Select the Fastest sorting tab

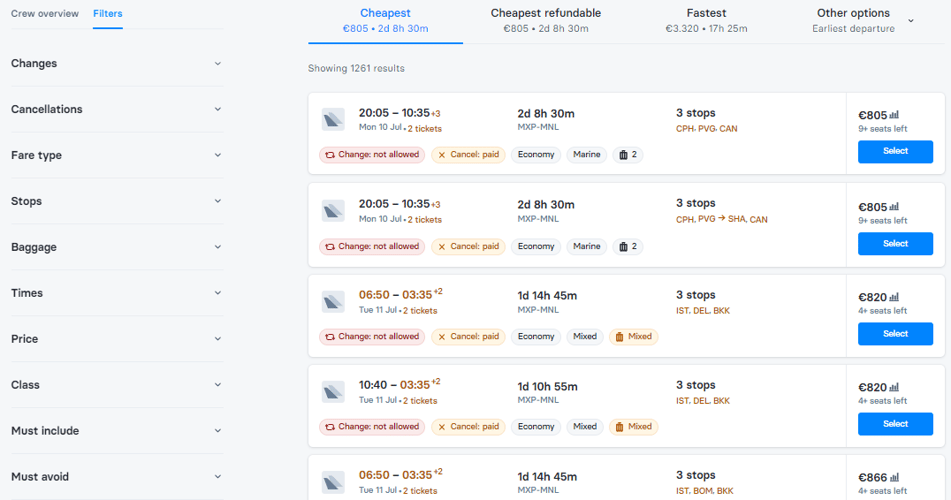tap(706, 21)
